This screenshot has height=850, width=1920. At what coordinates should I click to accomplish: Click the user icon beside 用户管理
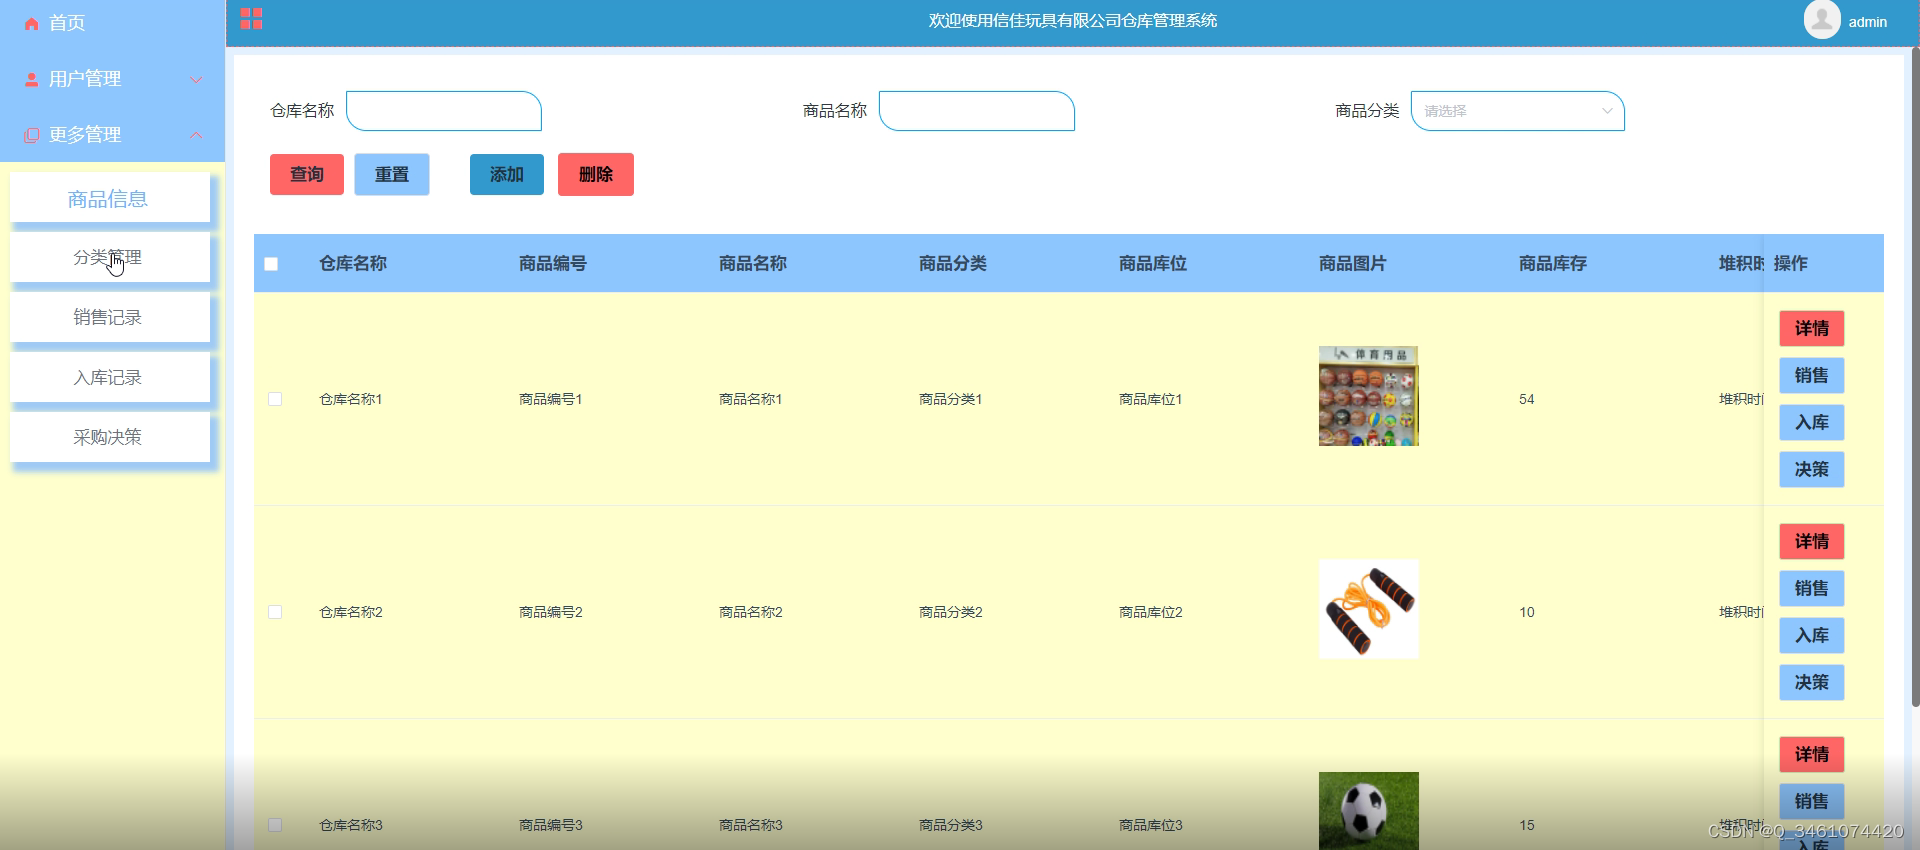[x=32, y=79]
